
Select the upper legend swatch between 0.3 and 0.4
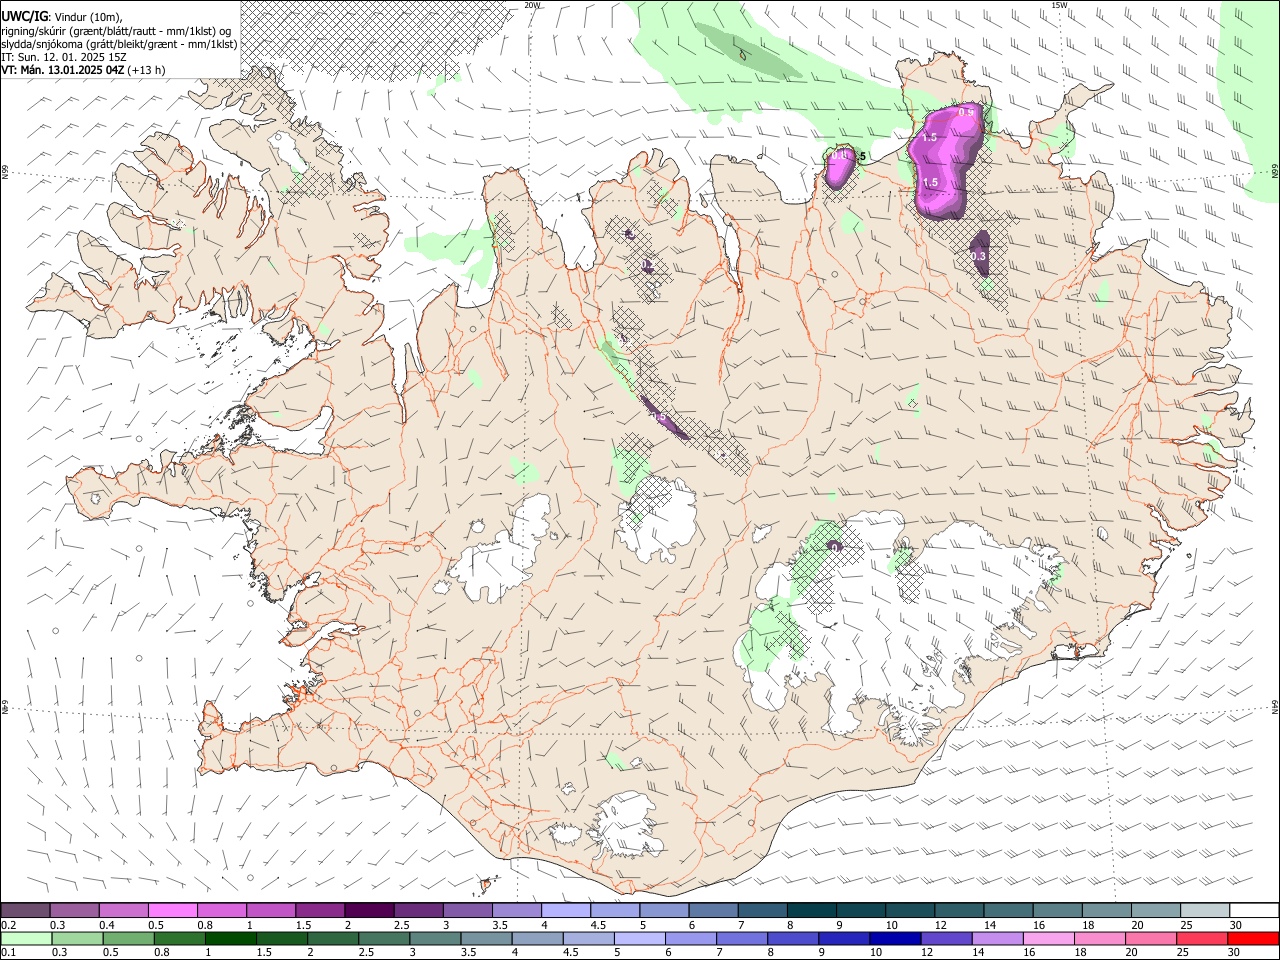tap(74, 910)
